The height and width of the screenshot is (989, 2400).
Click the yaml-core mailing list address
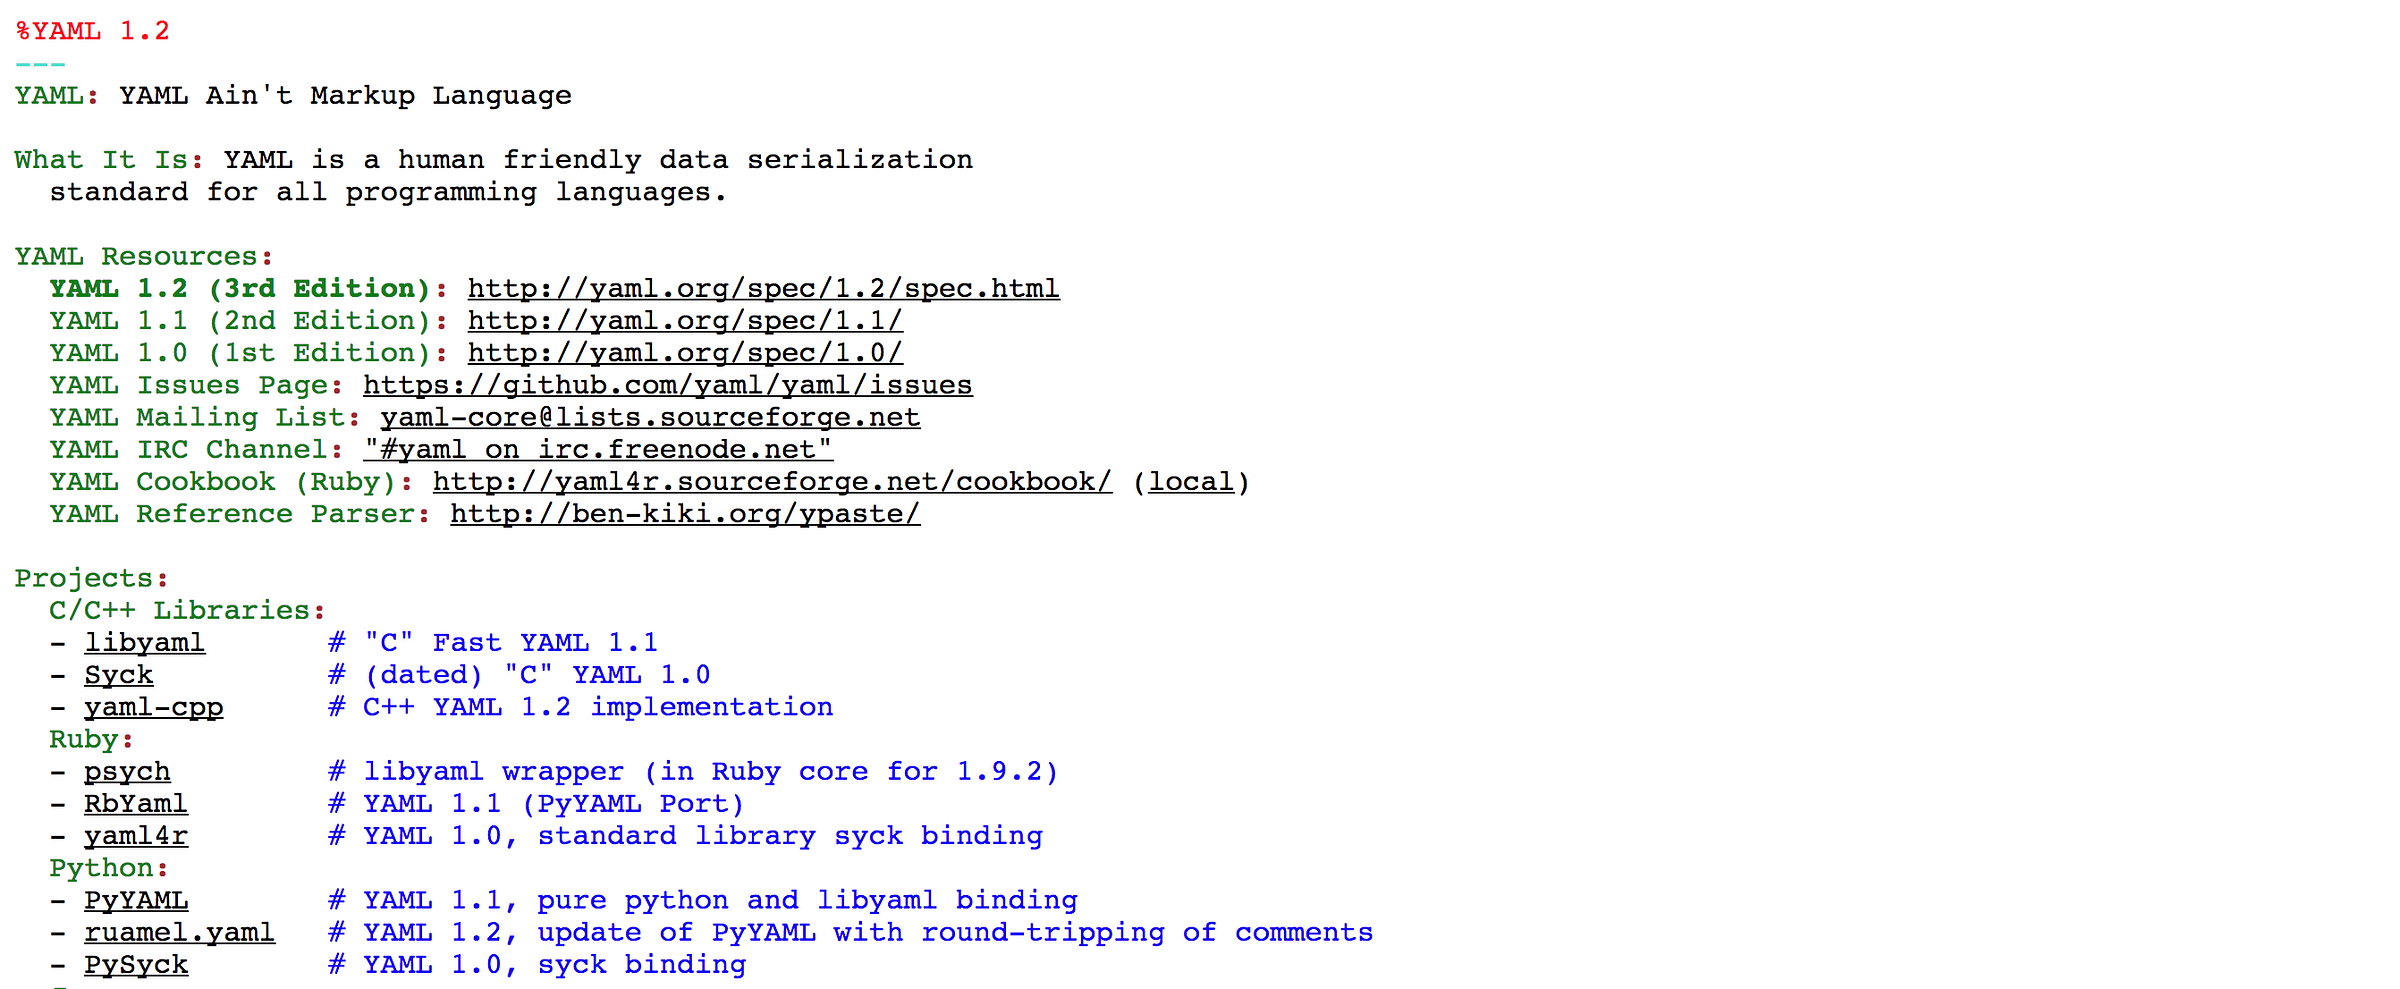tap(650, 418)
